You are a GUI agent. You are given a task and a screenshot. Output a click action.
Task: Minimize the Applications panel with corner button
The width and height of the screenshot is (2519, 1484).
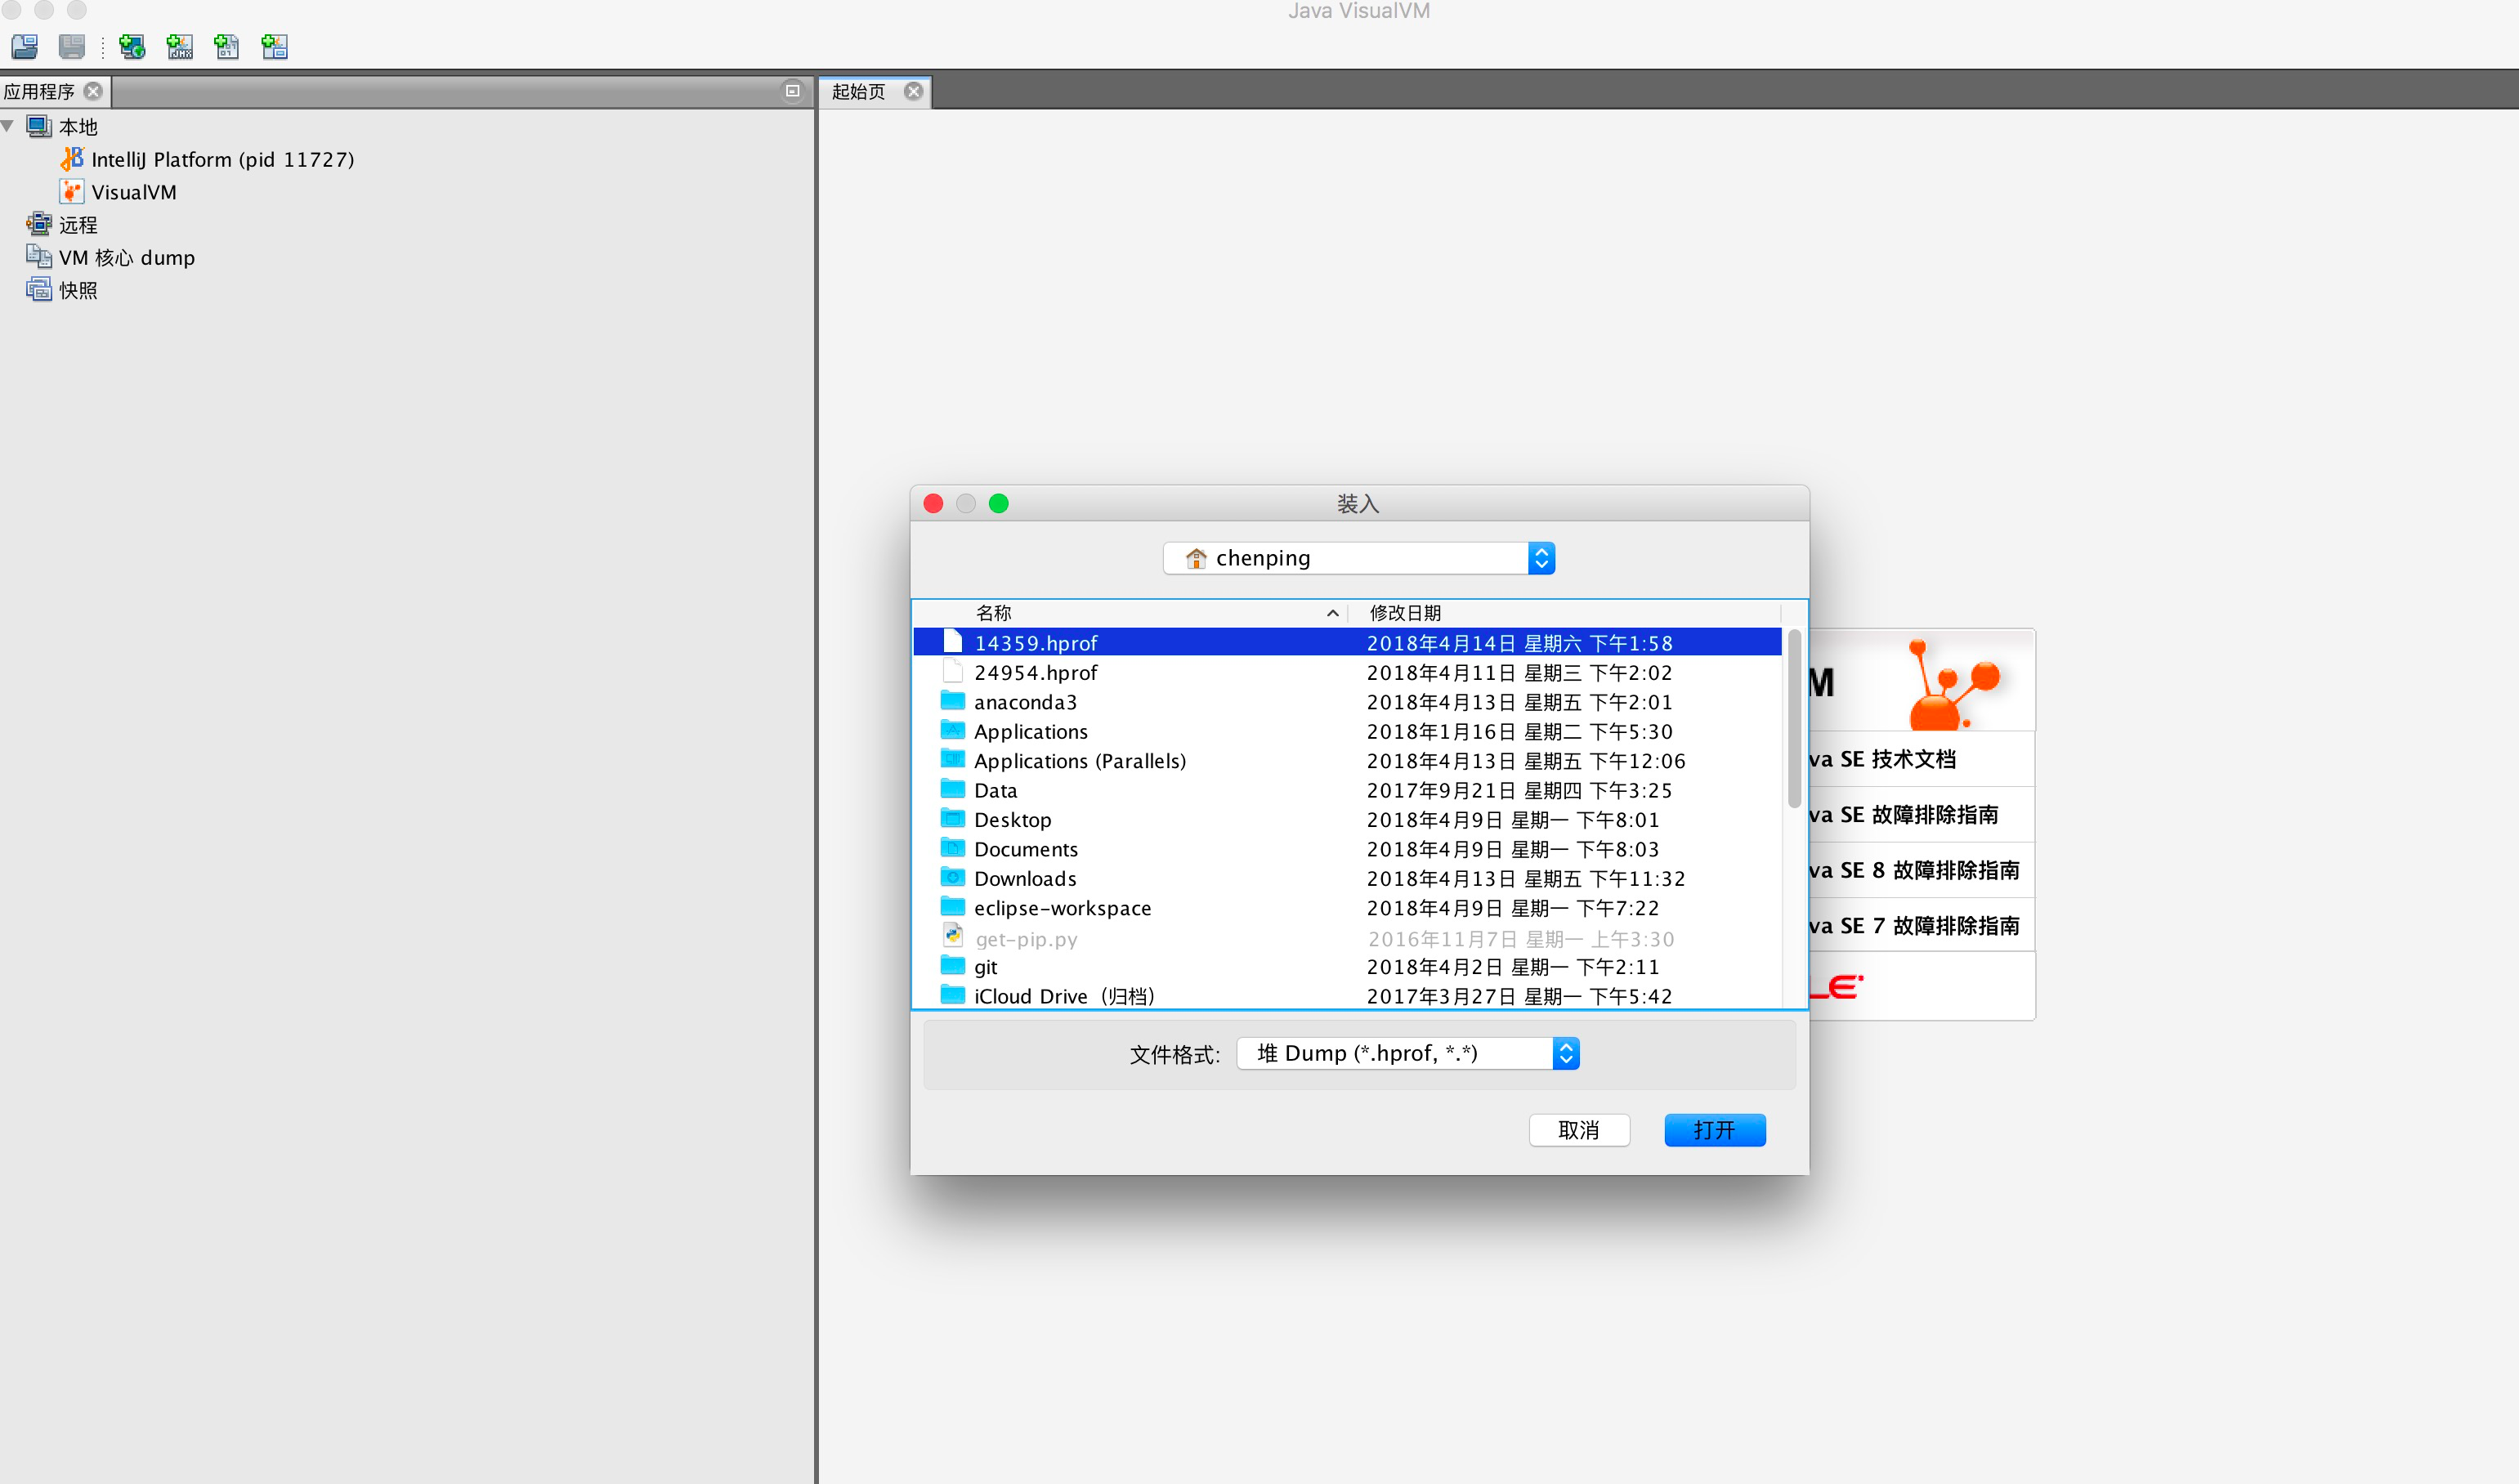(x=793, y=91)
